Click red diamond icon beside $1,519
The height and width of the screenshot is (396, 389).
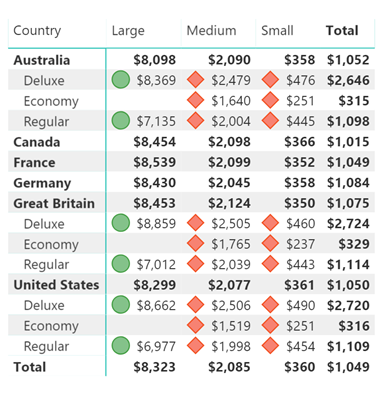pyautogui.click(x=195, y=325)
